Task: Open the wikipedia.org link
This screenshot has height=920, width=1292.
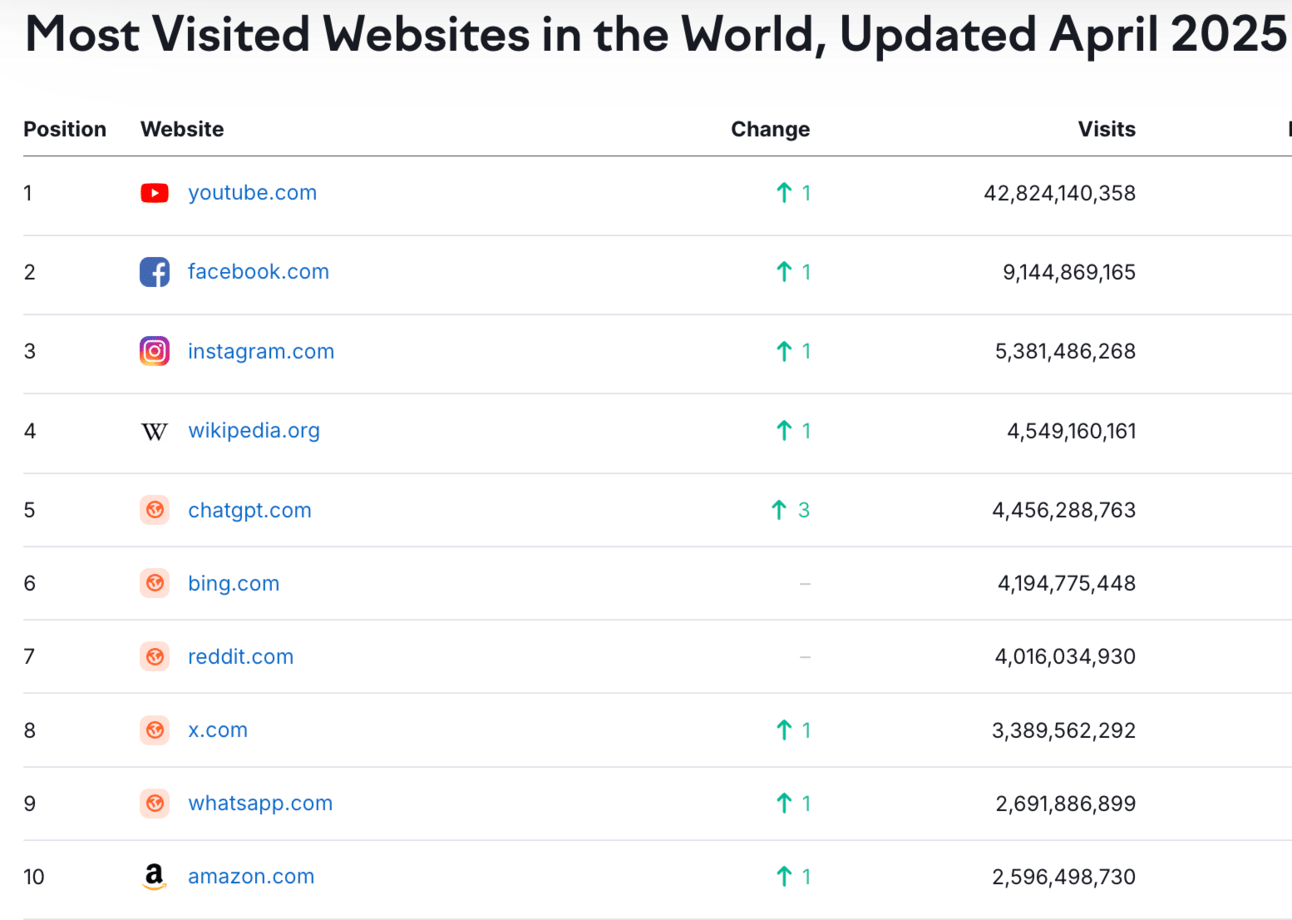Action: click(254, 431)
